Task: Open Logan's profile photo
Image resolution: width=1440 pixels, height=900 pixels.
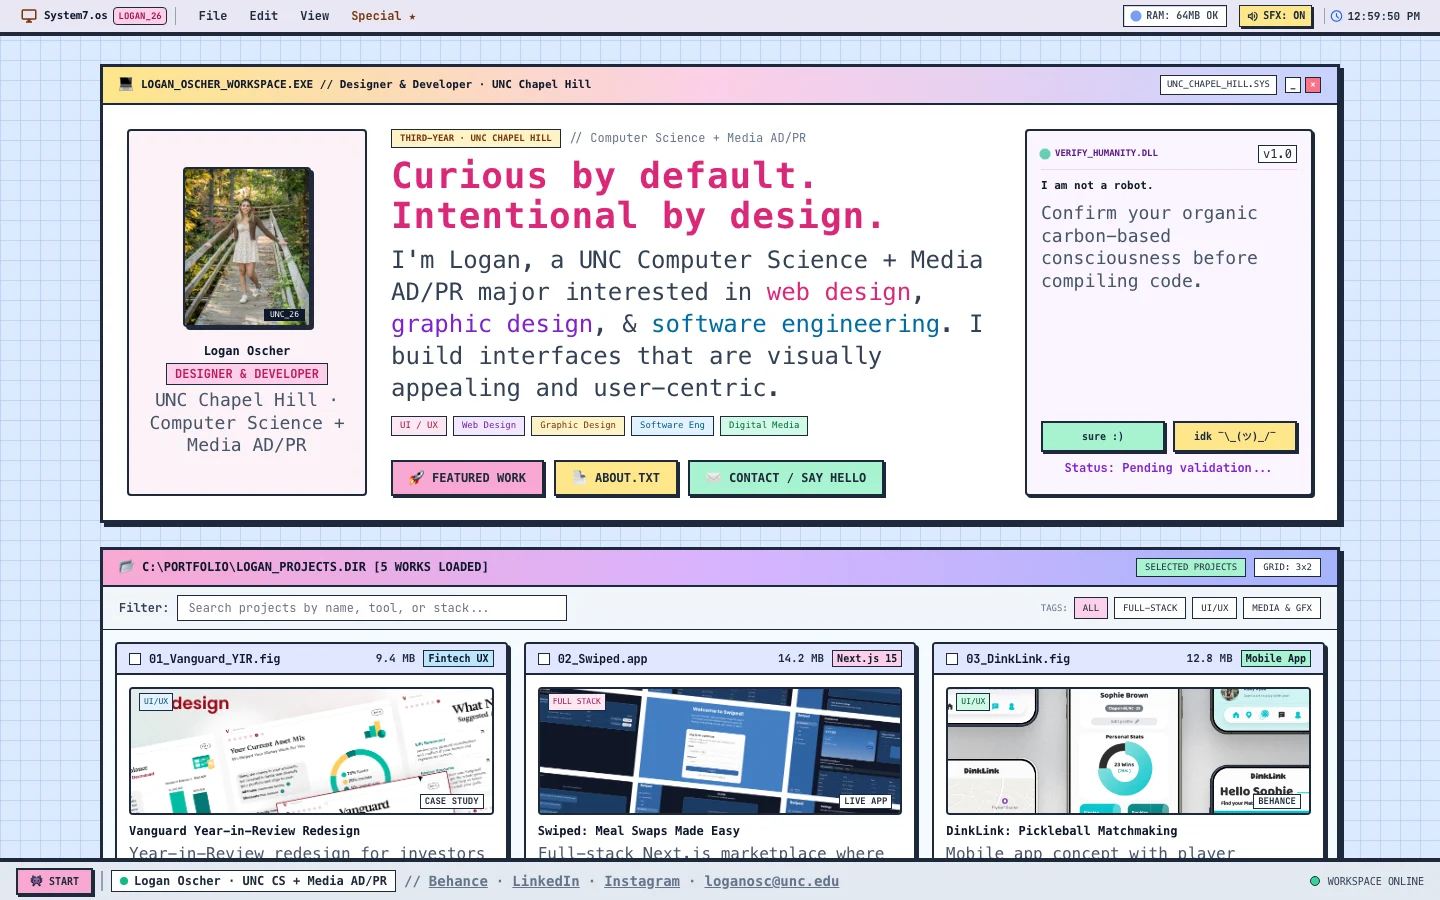Action: click(x=248, y=247)
